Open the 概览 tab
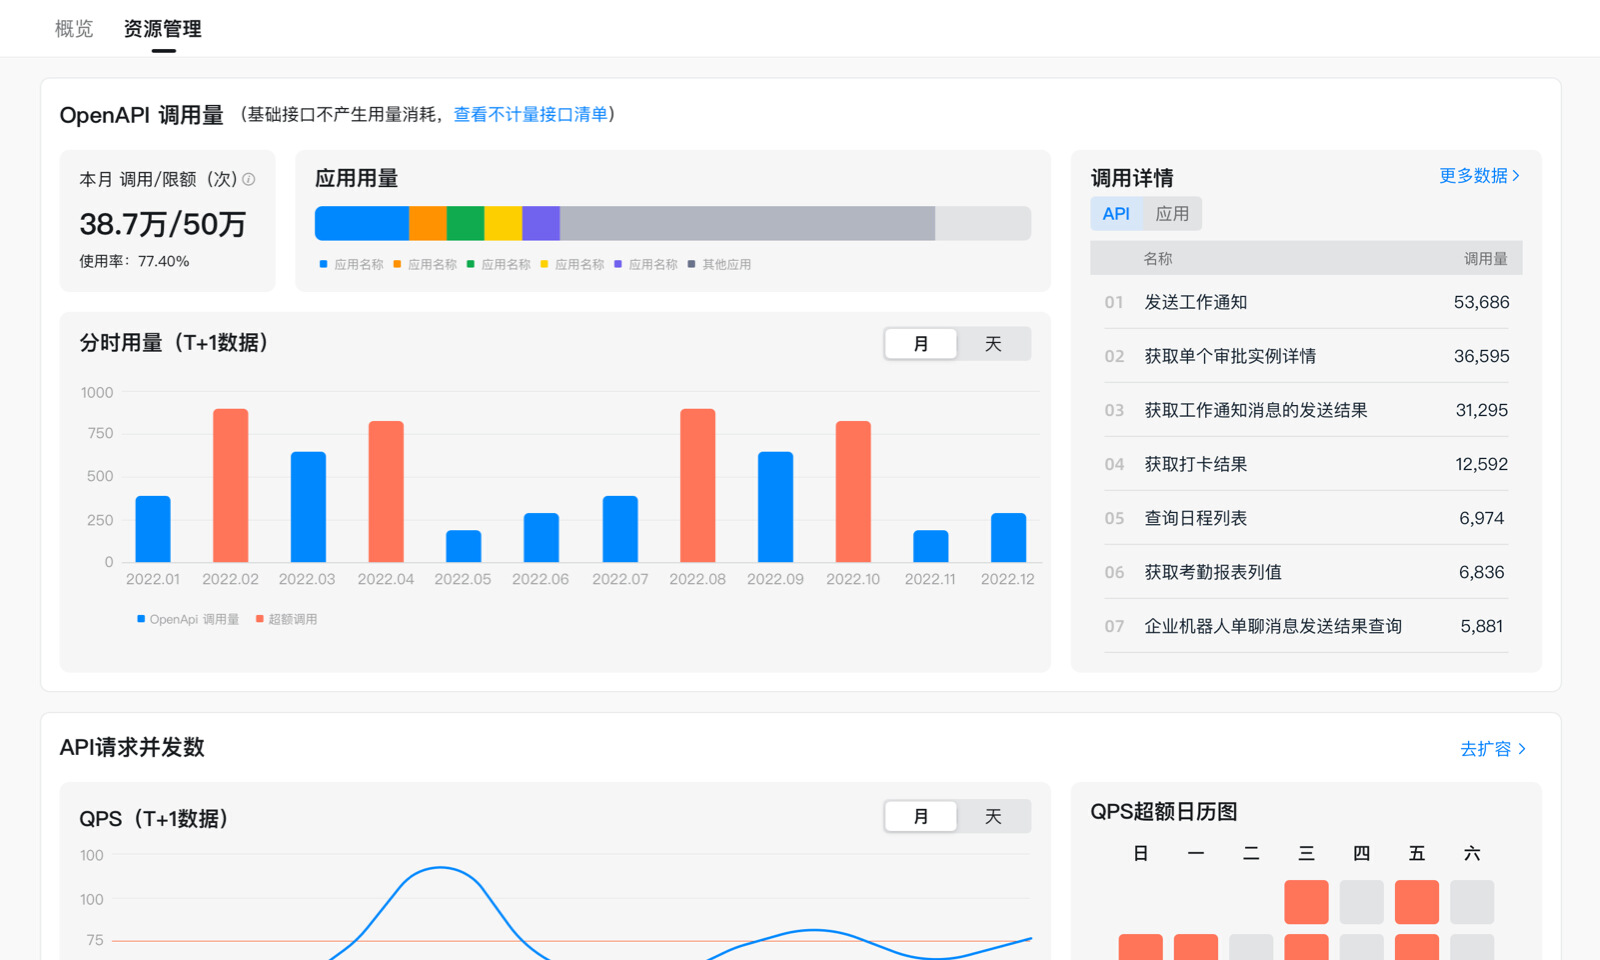 click(74, 29)
